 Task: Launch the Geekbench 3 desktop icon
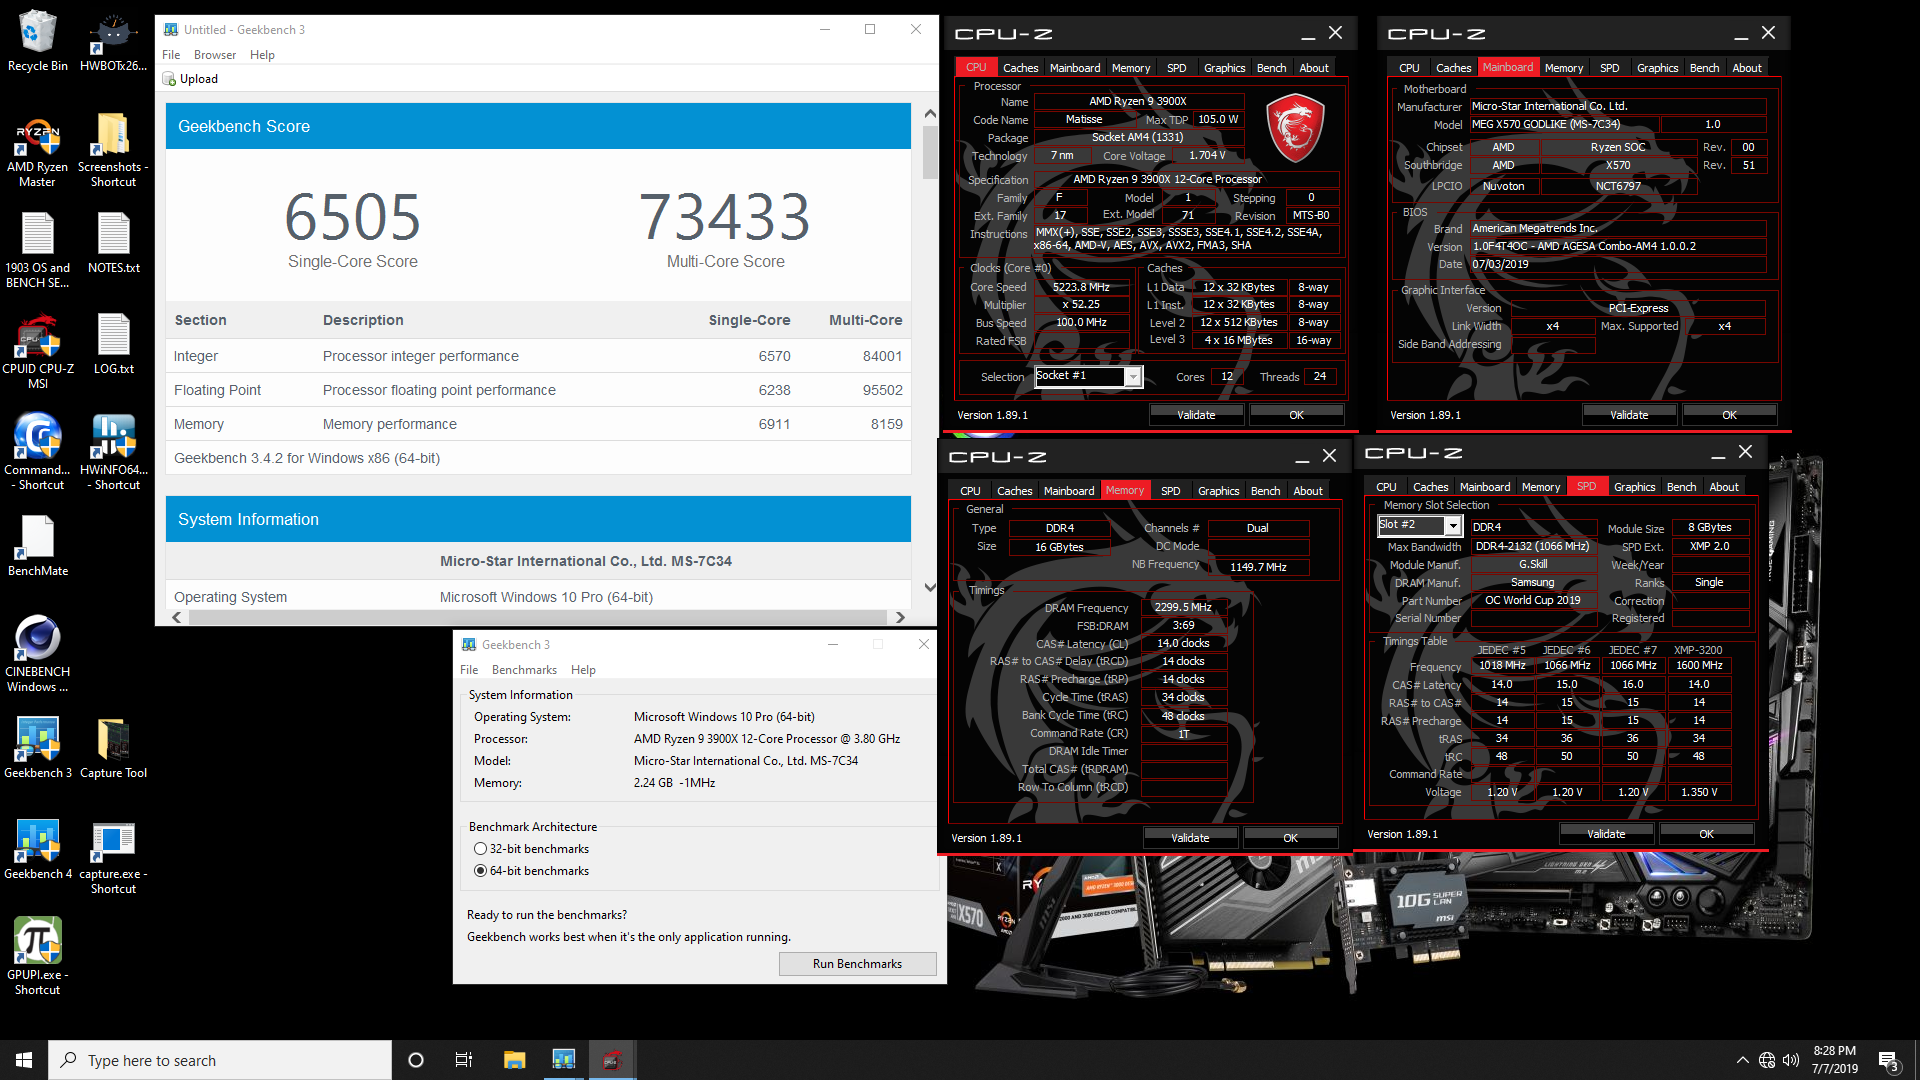point(37,748)
